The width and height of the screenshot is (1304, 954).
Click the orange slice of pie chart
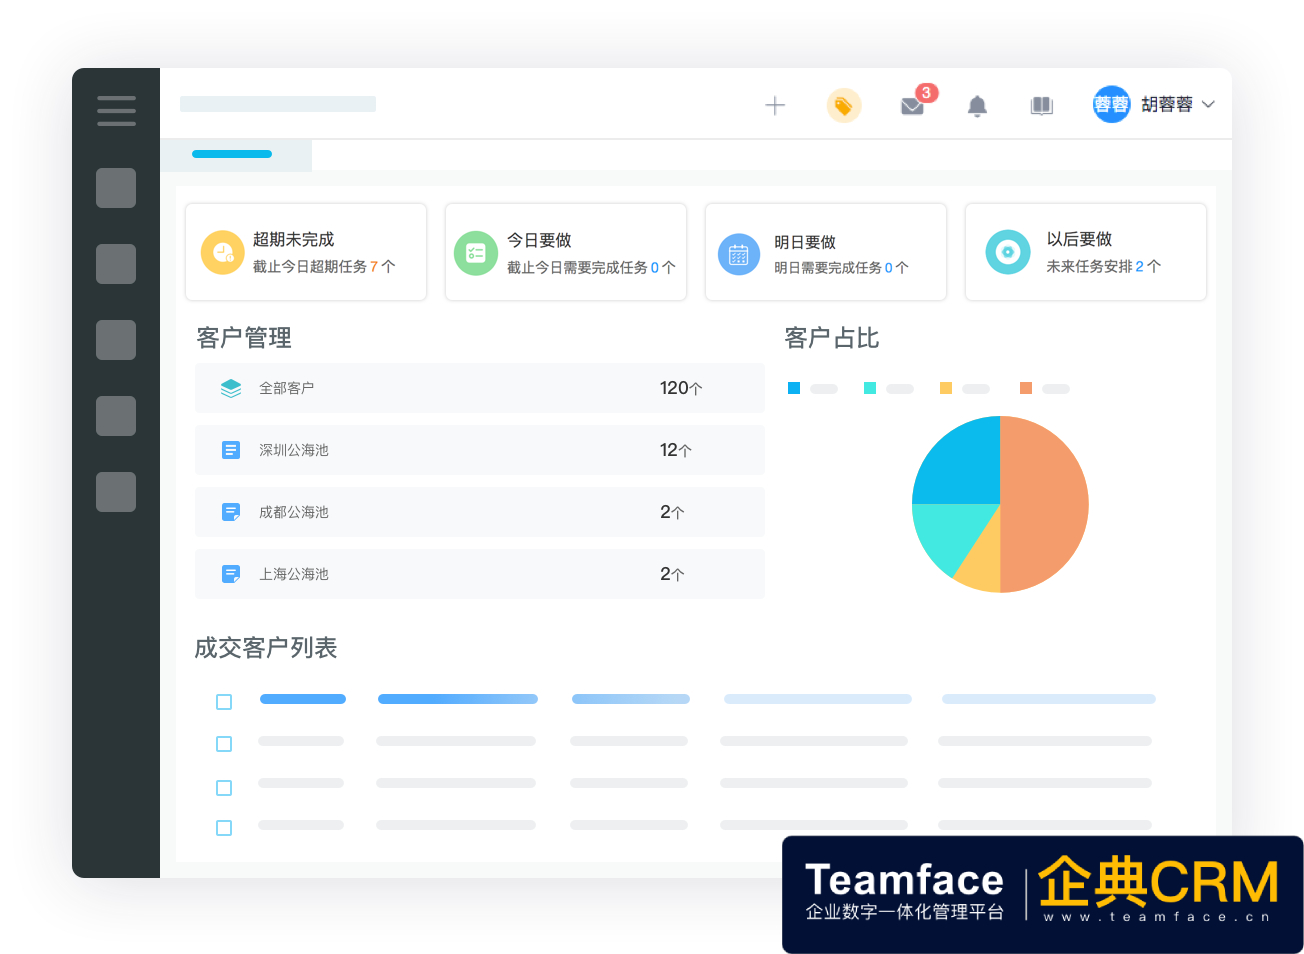[1045, 504]
